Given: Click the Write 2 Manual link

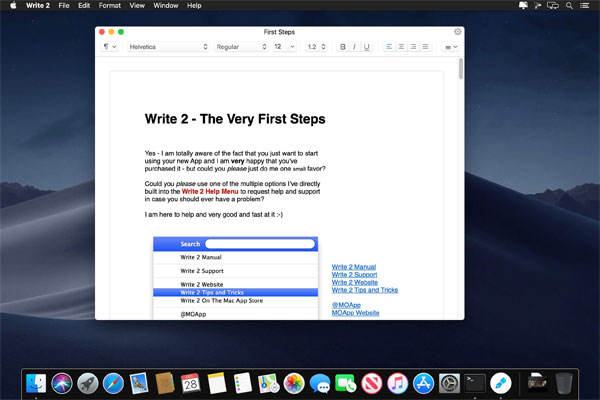Looking at the screenshot, I should point(354,267).
